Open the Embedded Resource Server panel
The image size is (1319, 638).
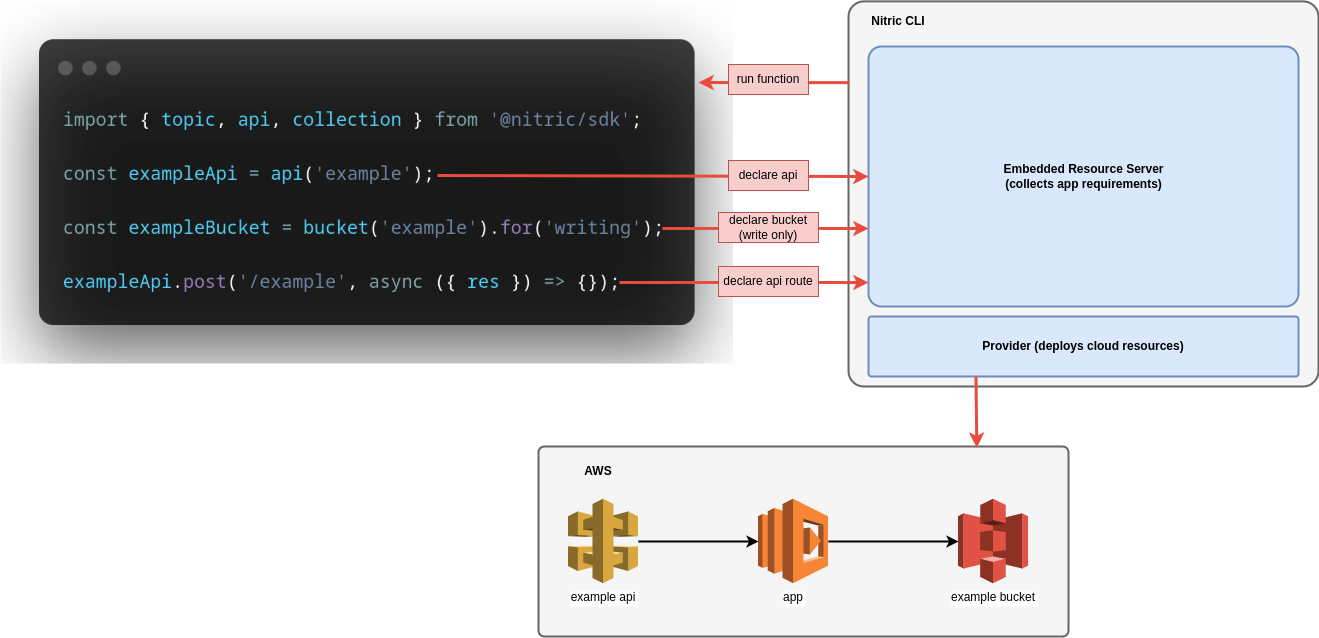coord(1083,176)
